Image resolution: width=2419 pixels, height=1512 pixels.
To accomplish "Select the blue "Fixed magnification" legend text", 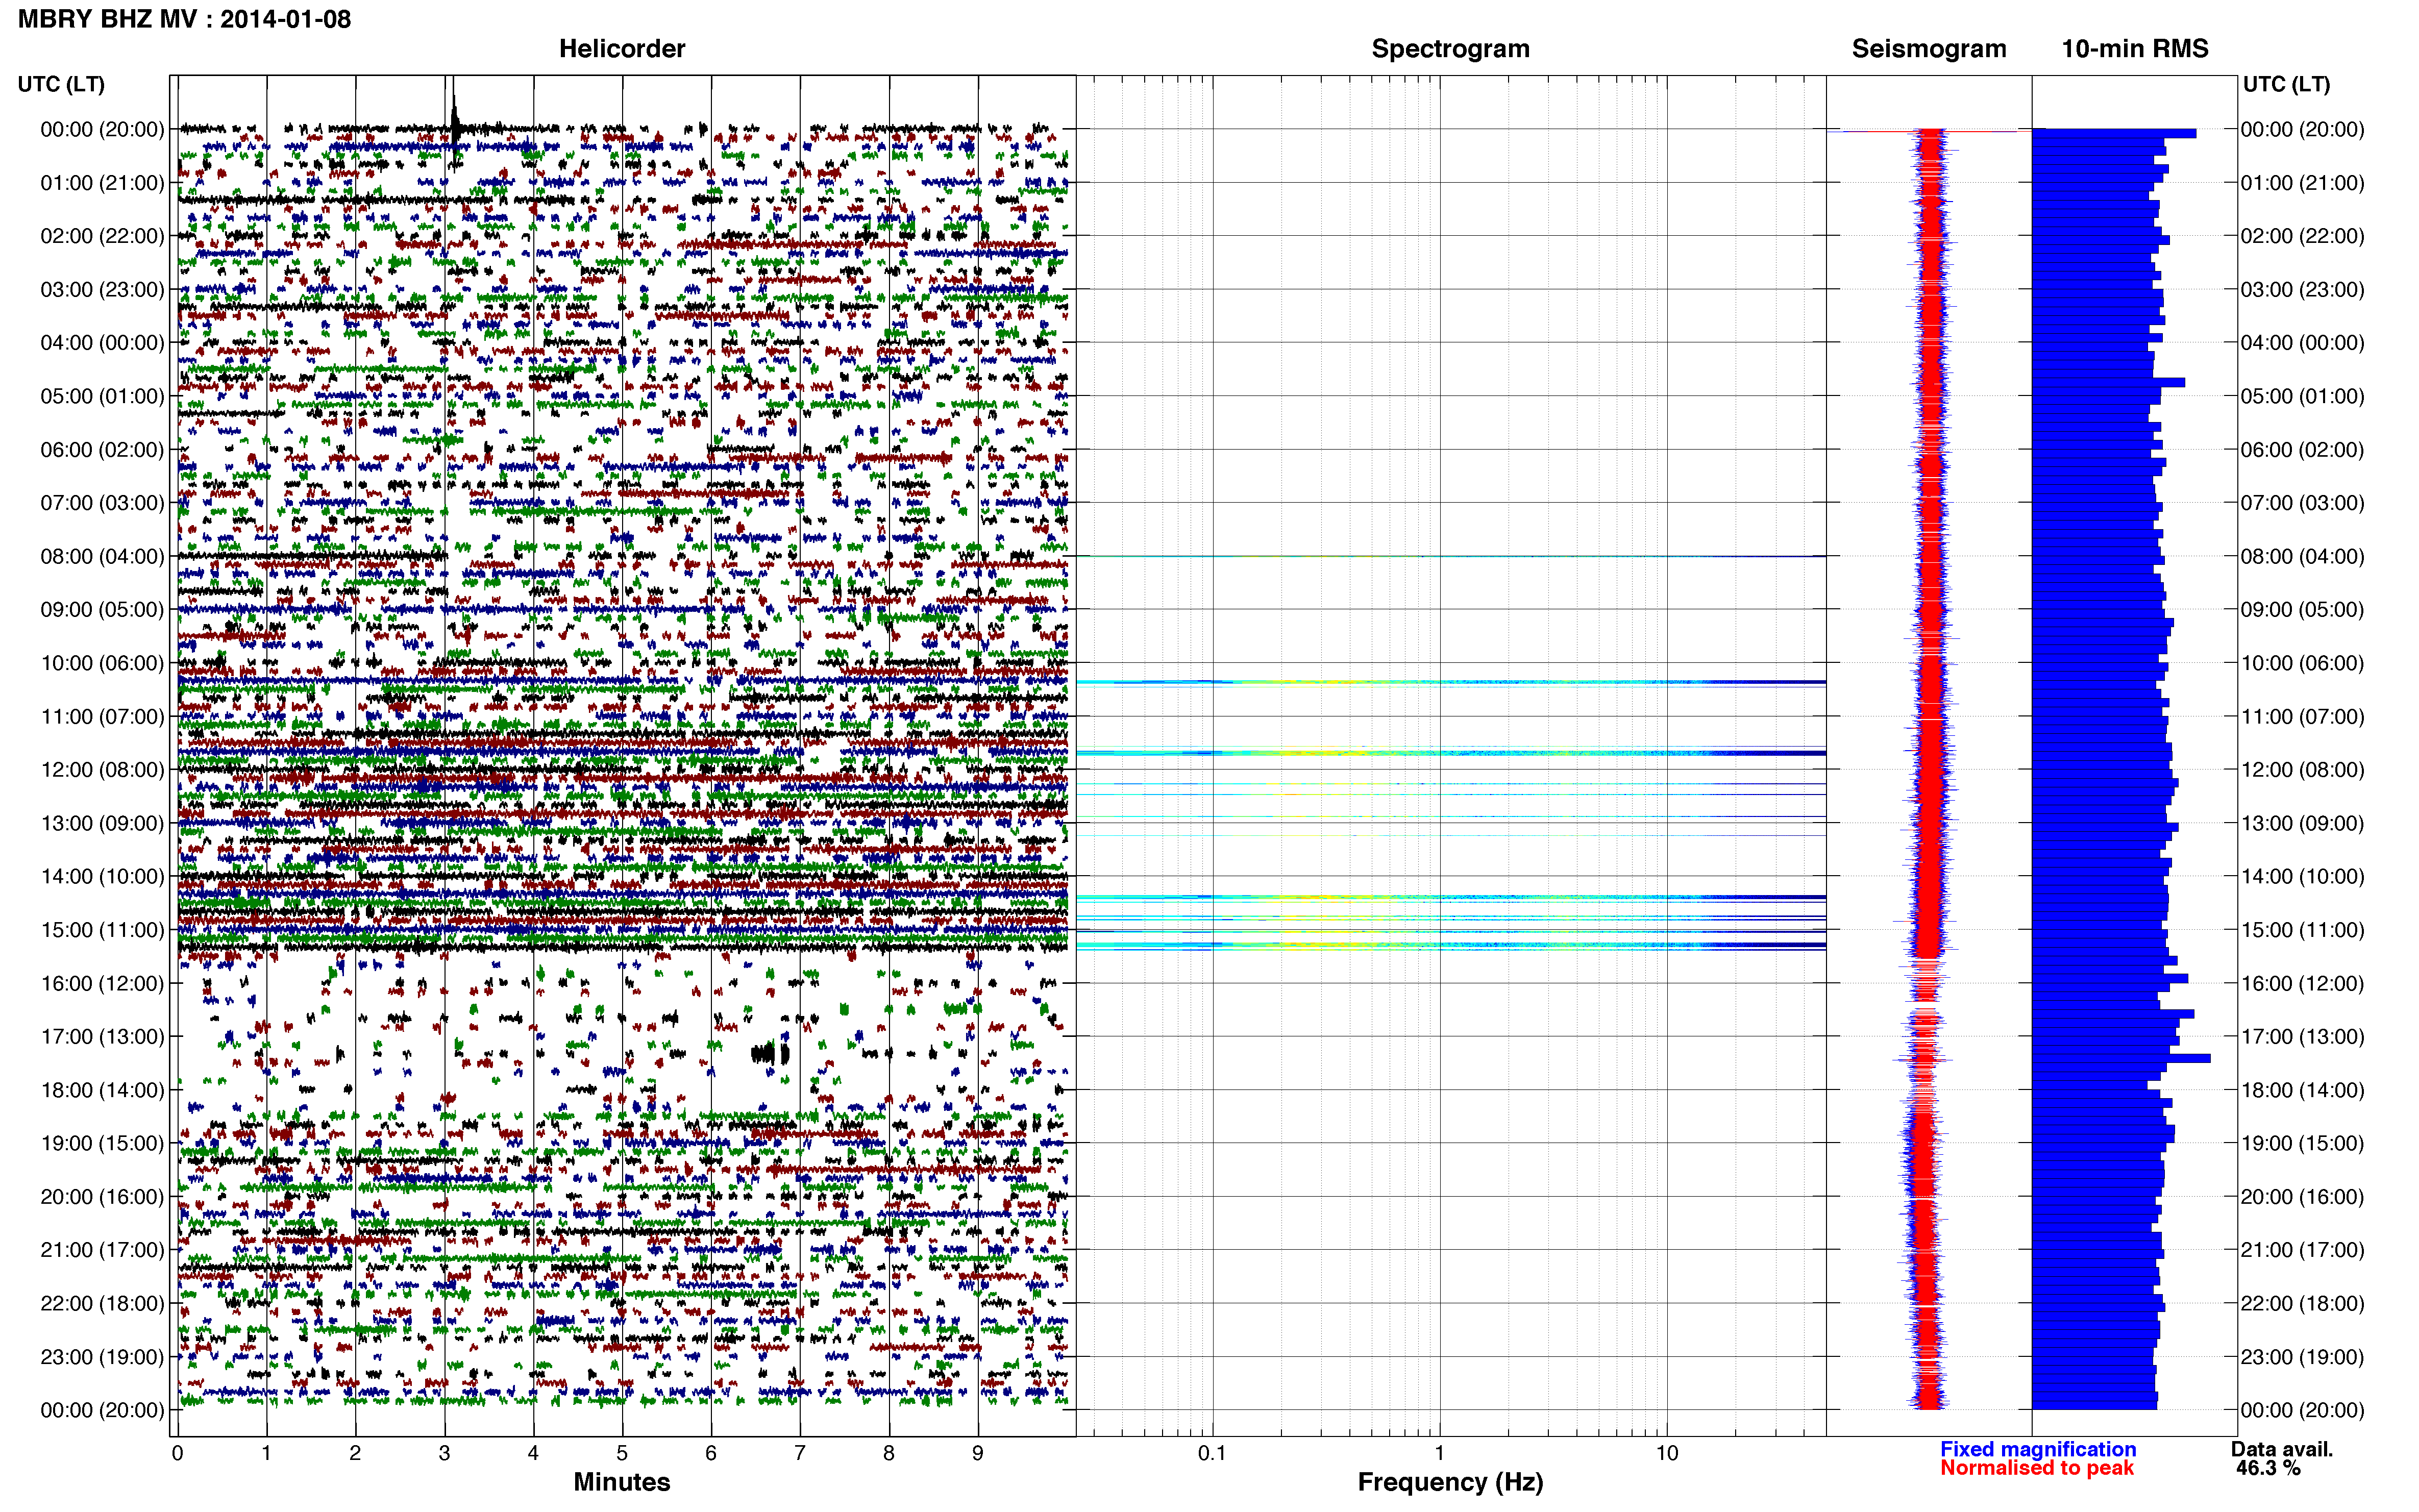I will click(x=2037, y=1448).
